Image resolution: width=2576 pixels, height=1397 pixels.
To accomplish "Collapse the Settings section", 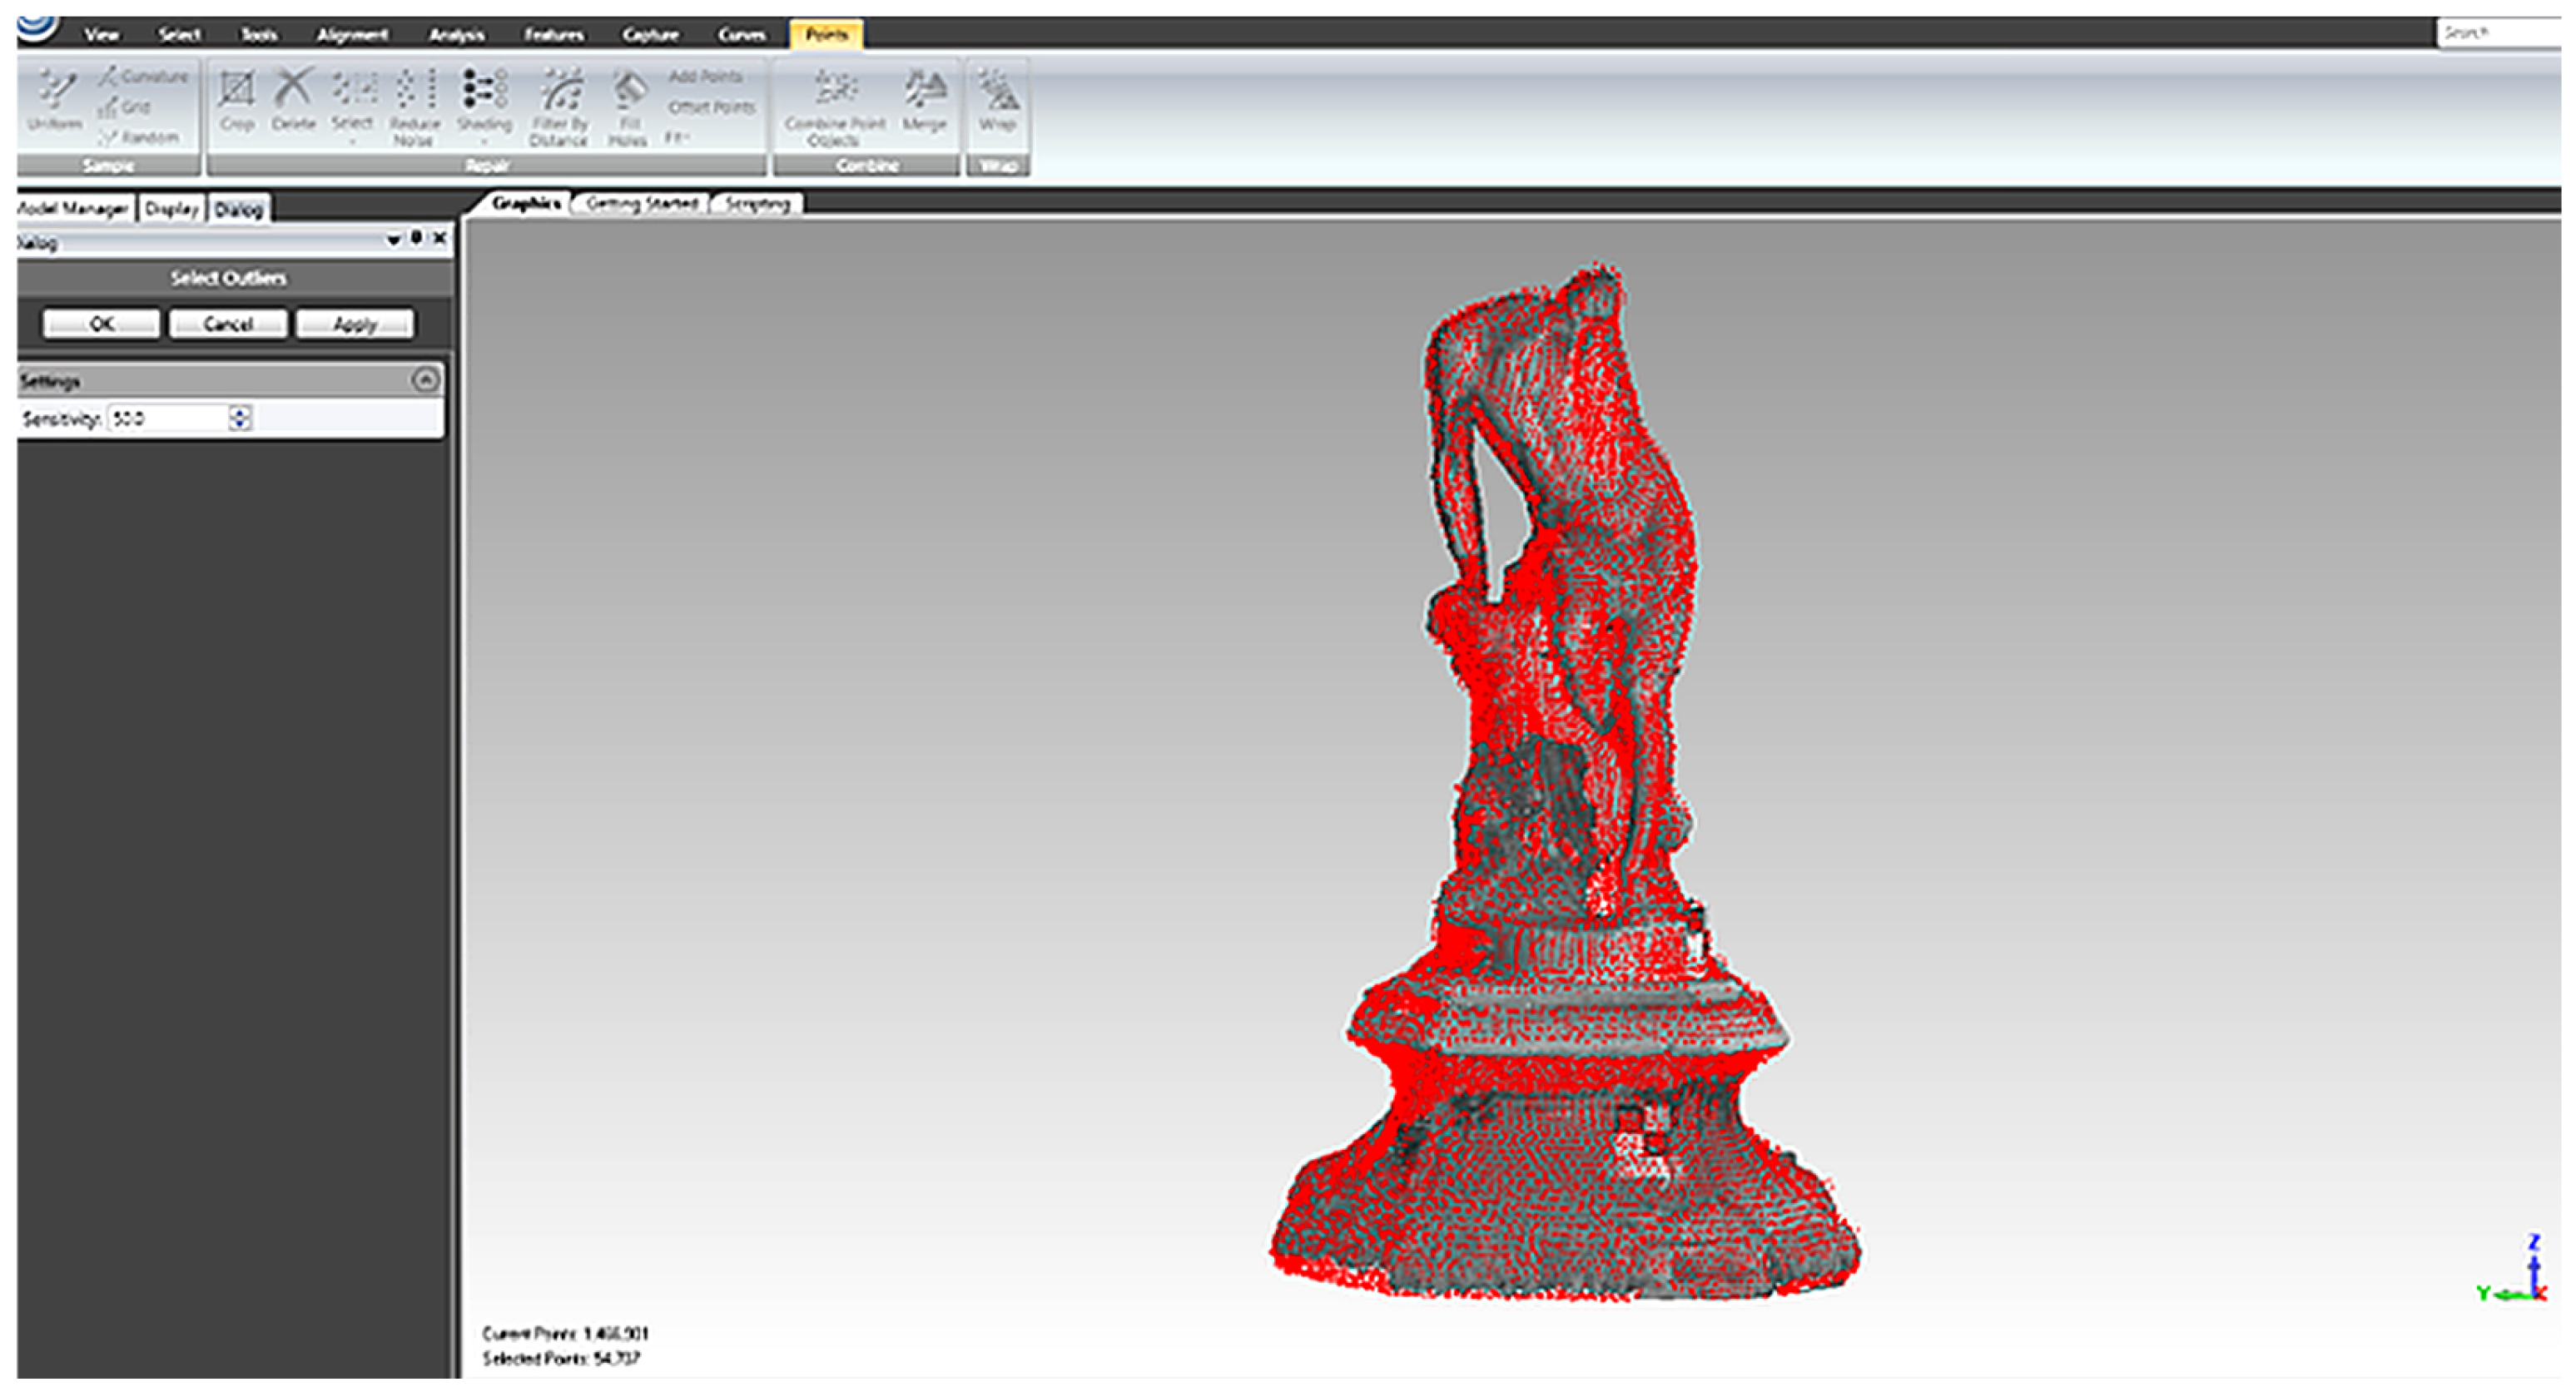I will click(425, 380).
